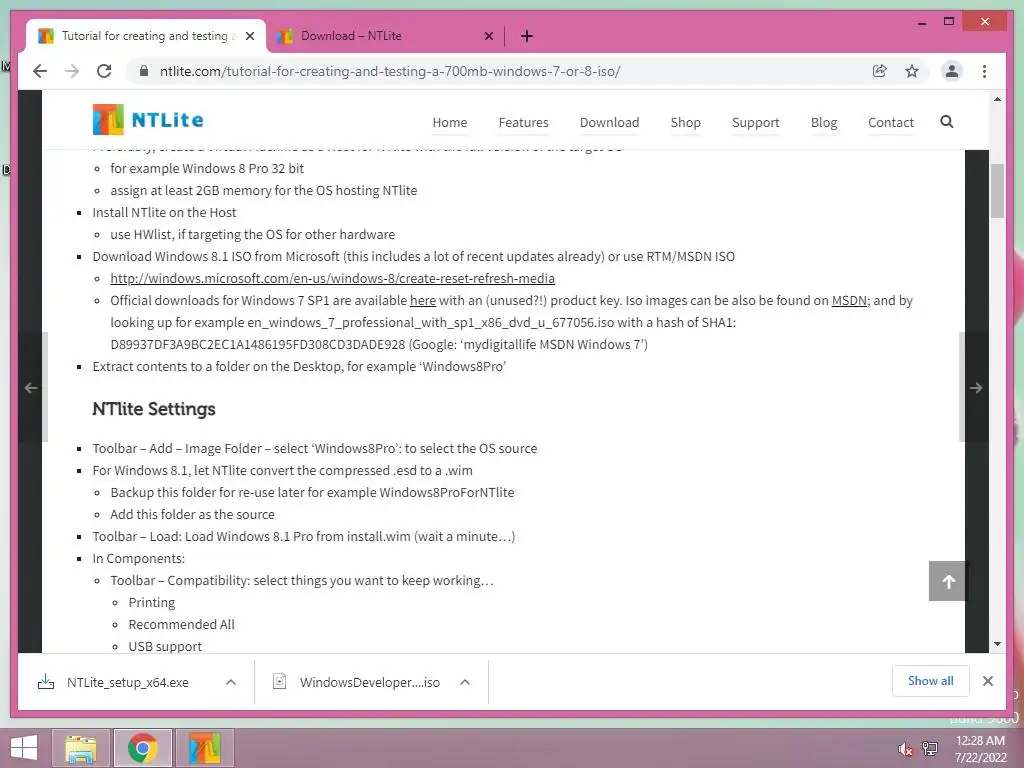Open the Chrome three-dot menu
Screen dimensions: 1024x768
click(x=984, y=71)
